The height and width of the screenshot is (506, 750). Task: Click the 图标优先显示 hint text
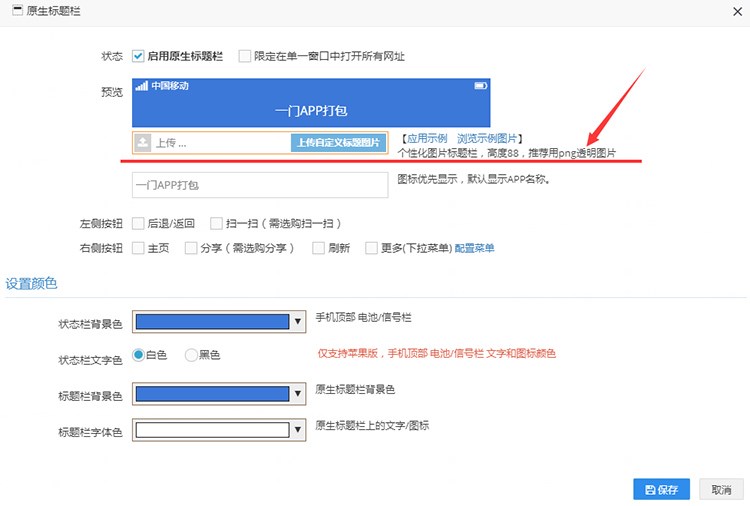(474, 179)
